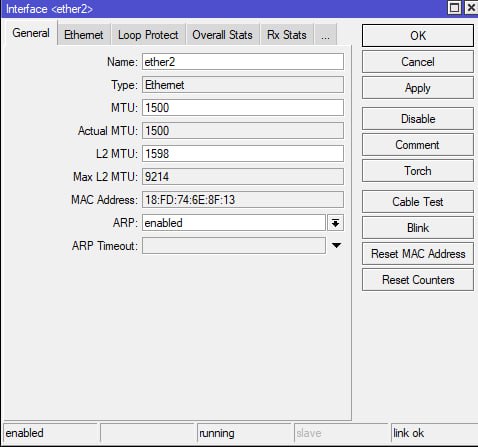The height and width of the screenshot is (447, 478).
Task: Apply the interface changes
Action: click(x=418, y=88)
